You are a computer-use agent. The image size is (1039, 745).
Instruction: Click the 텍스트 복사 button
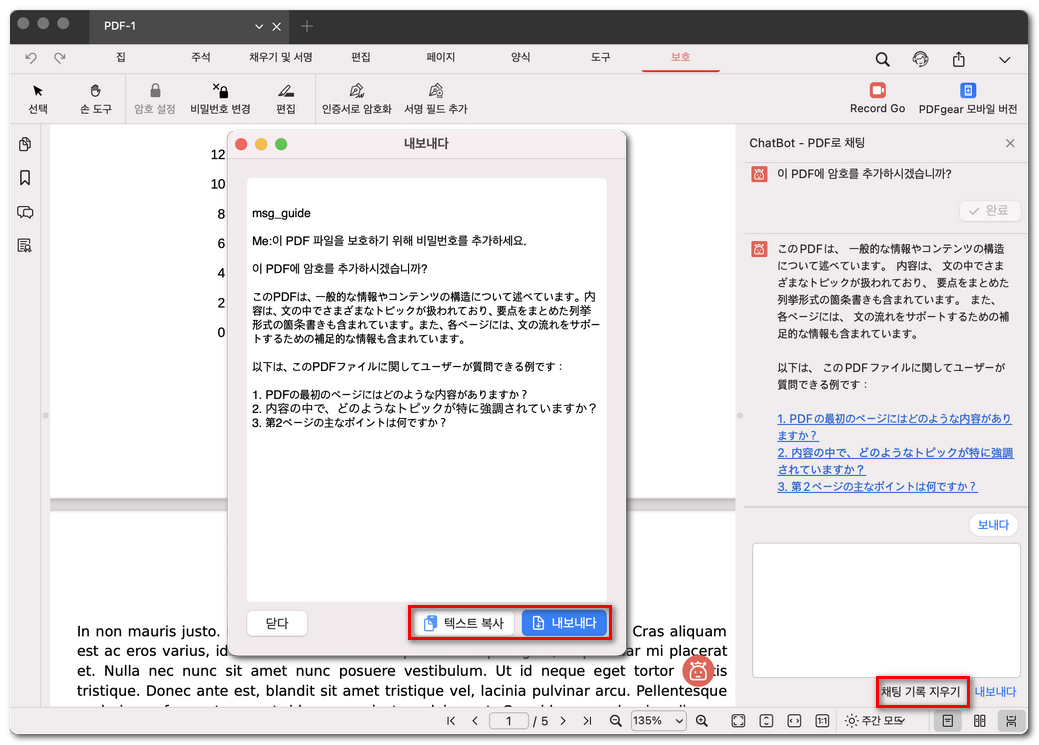(x=464, y=623)
